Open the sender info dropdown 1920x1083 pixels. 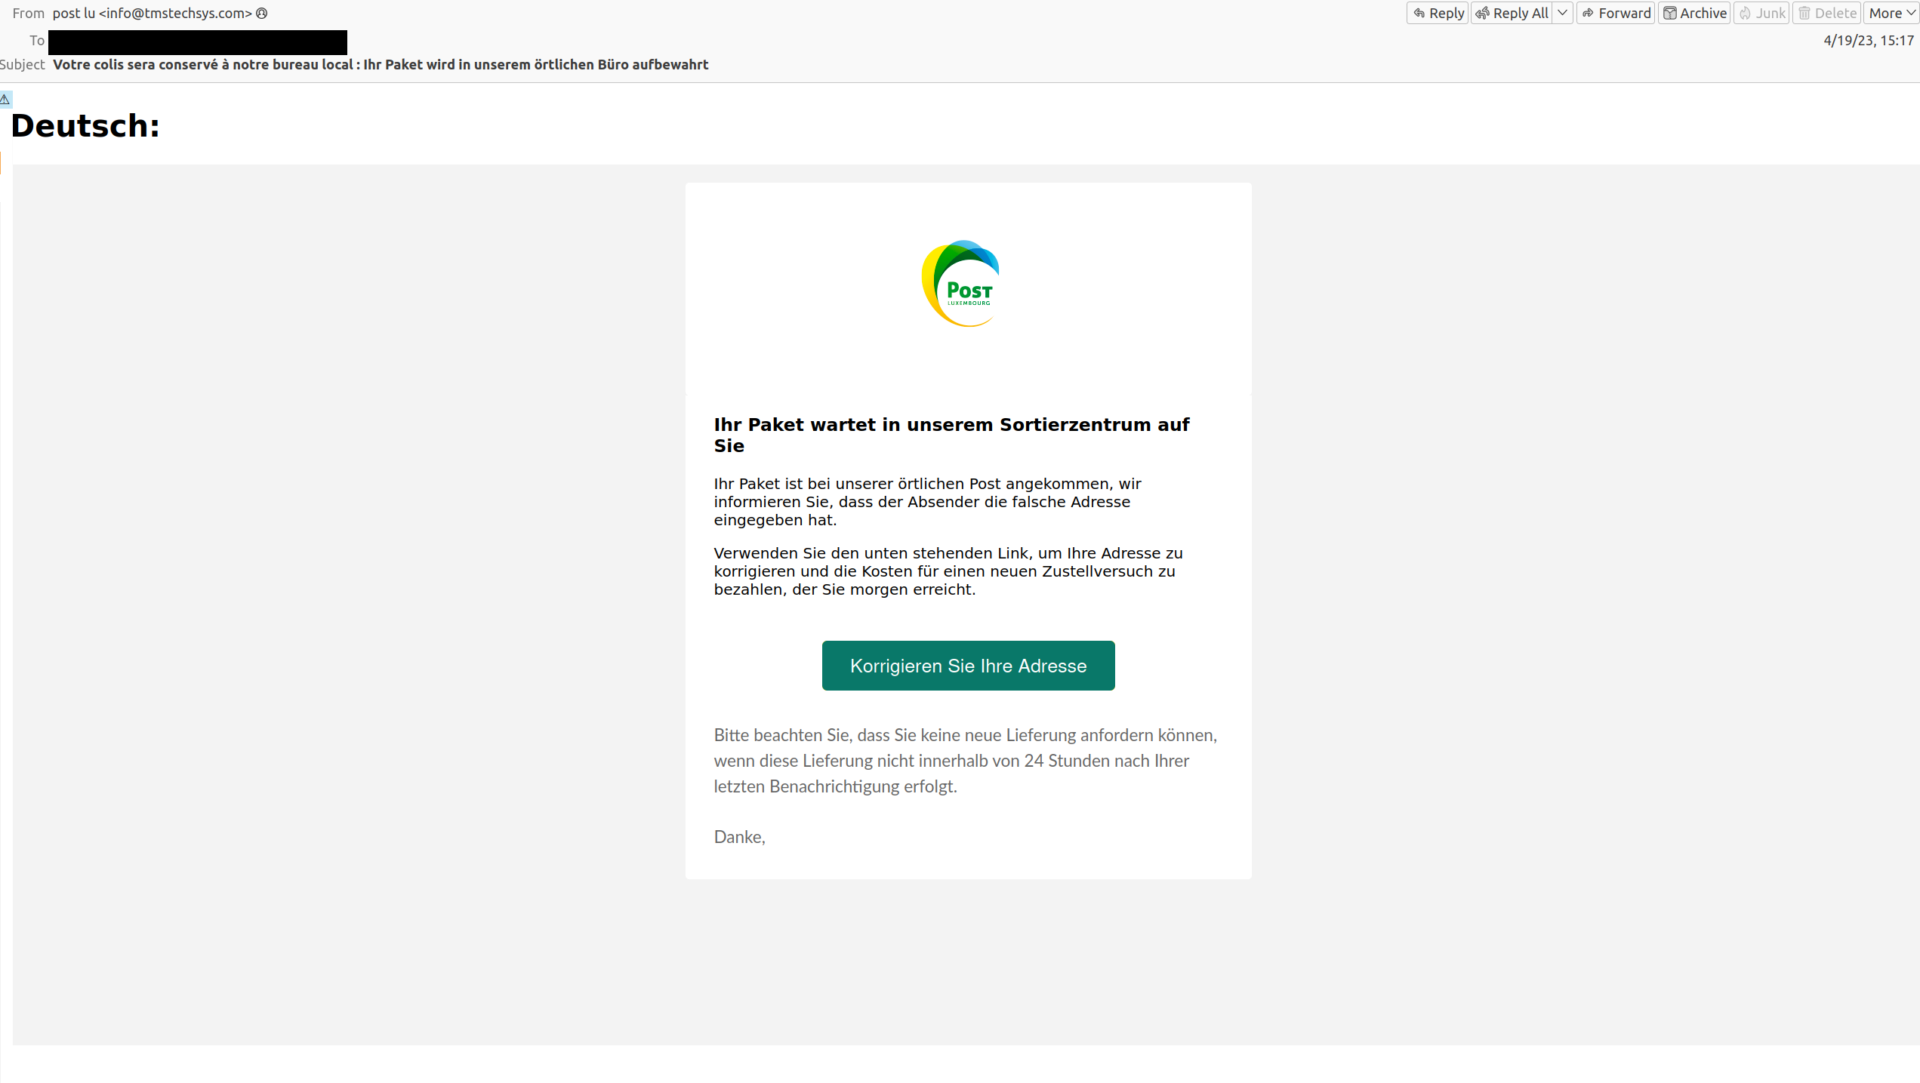pos(261,13)
